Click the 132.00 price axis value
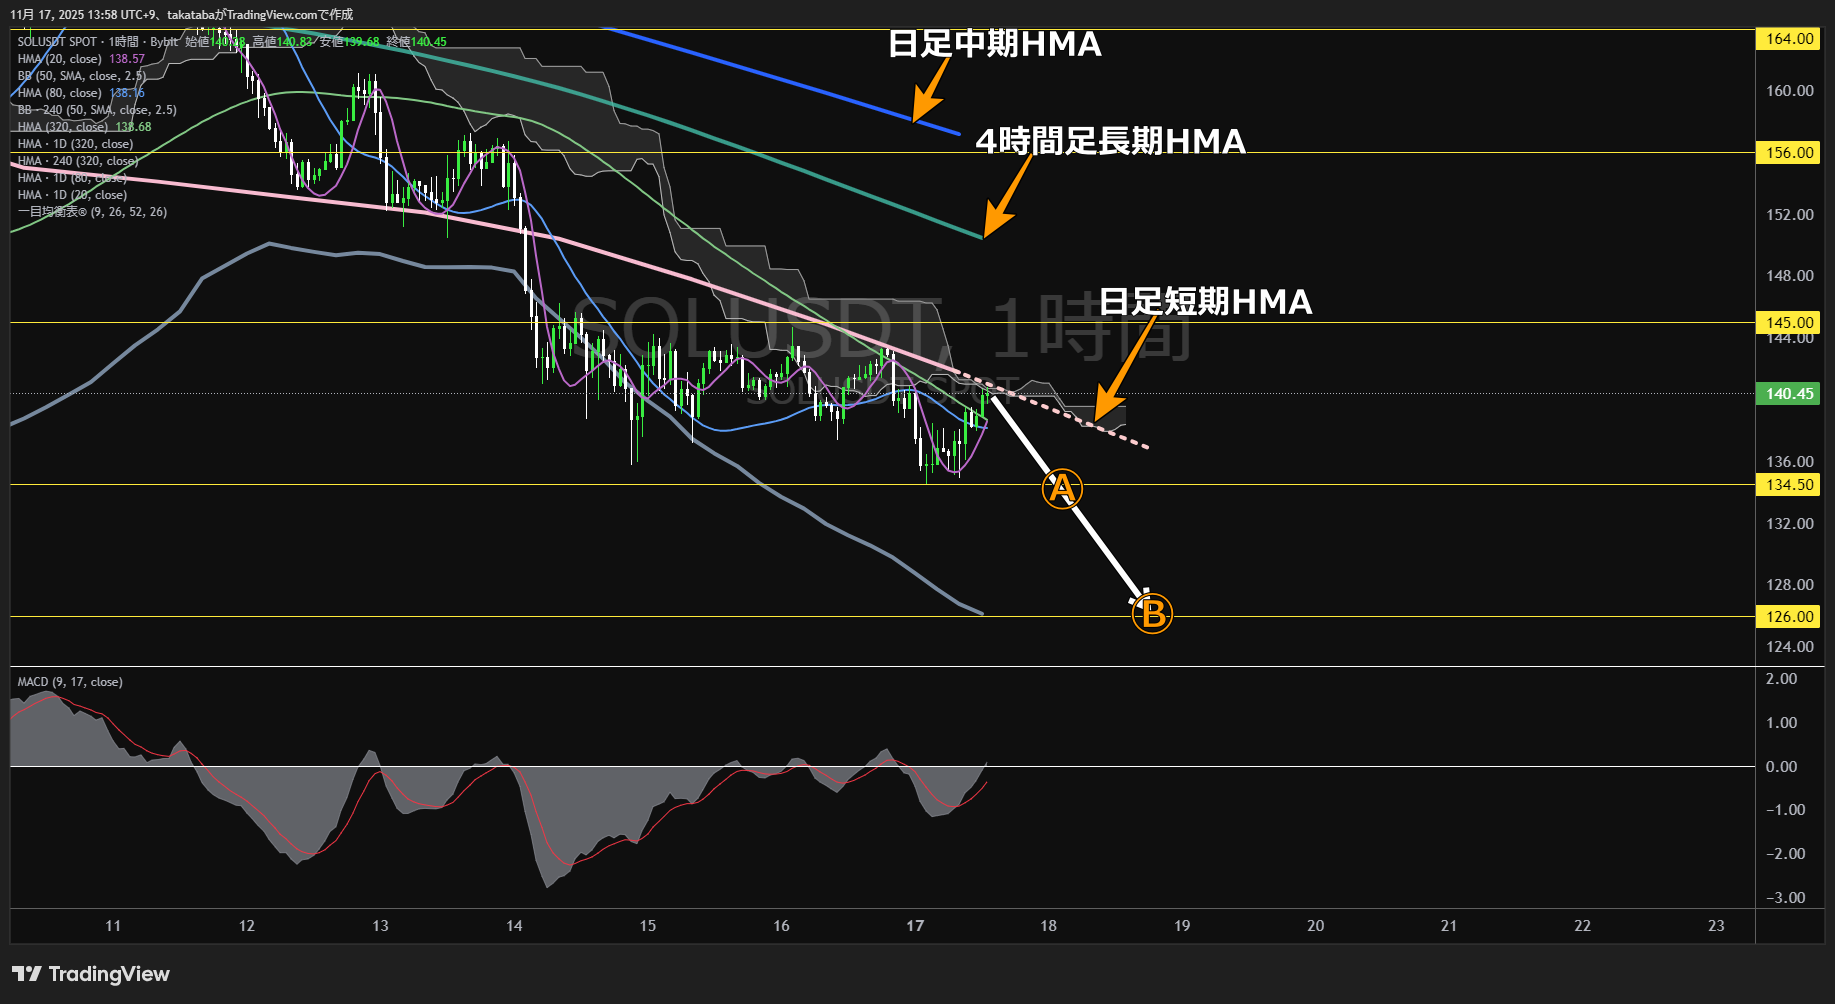The width and height of the screenshot is (1835, 1004). 1790,524
